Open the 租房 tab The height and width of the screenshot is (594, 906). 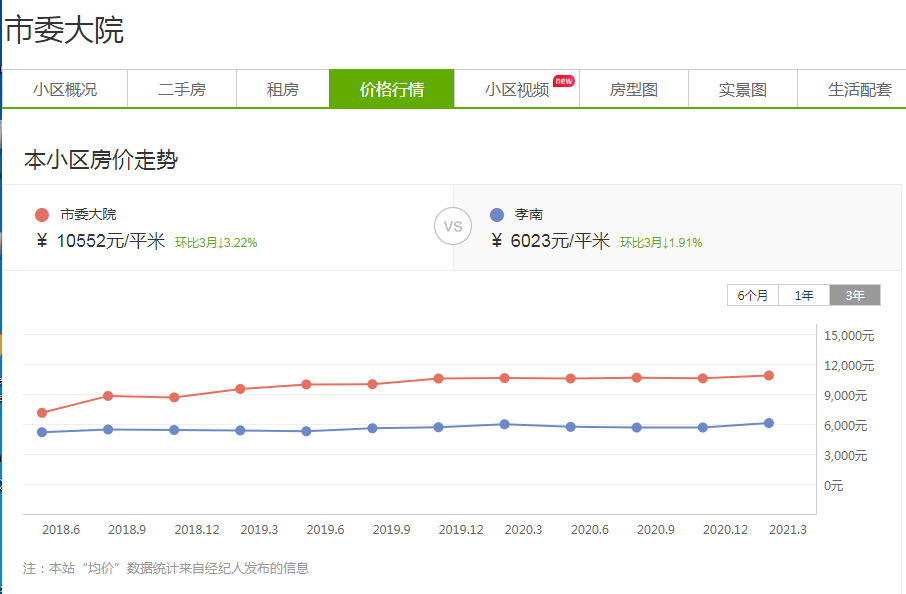coord(283,89)
